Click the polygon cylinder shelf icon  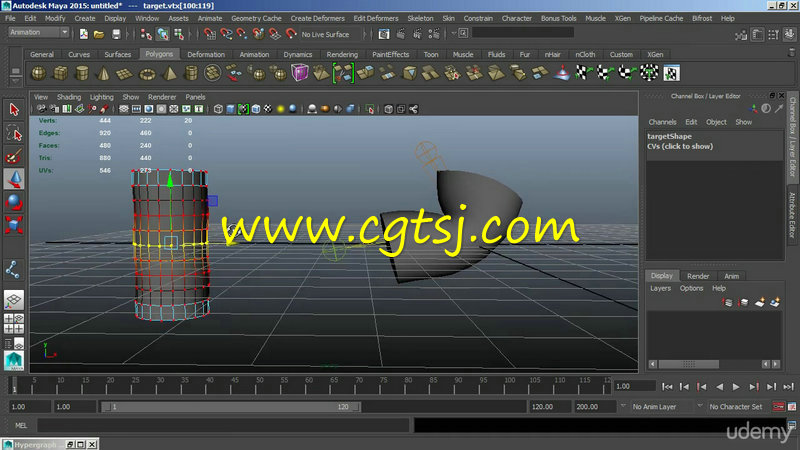[82, 73]
